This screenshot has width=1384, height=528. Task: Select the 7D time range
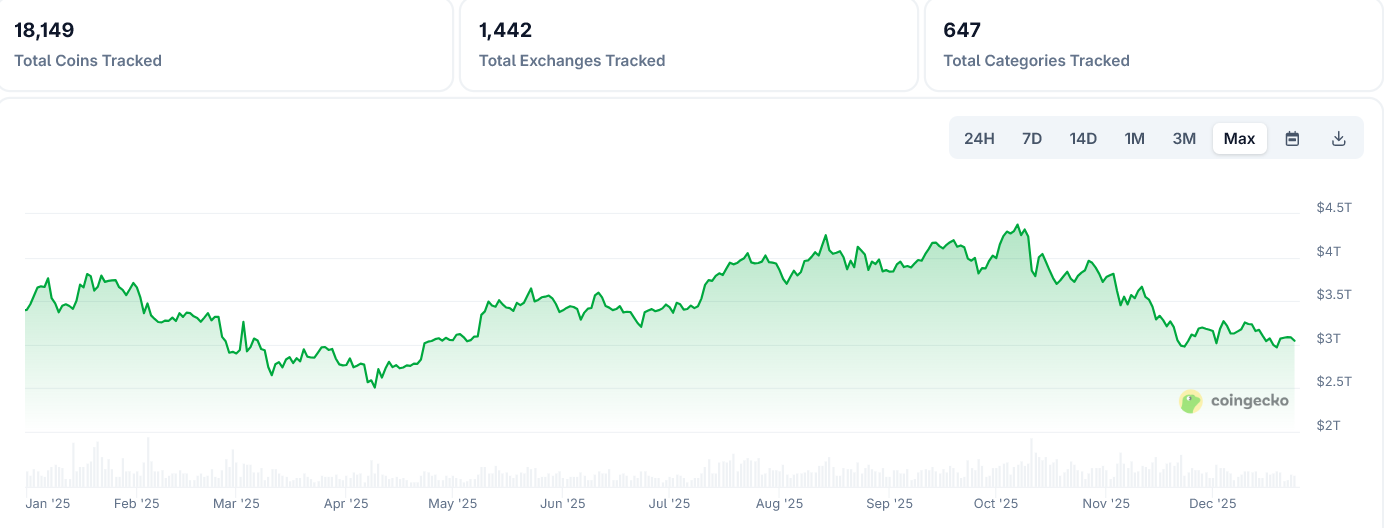pyautogui.click(x=1032, y=138)
